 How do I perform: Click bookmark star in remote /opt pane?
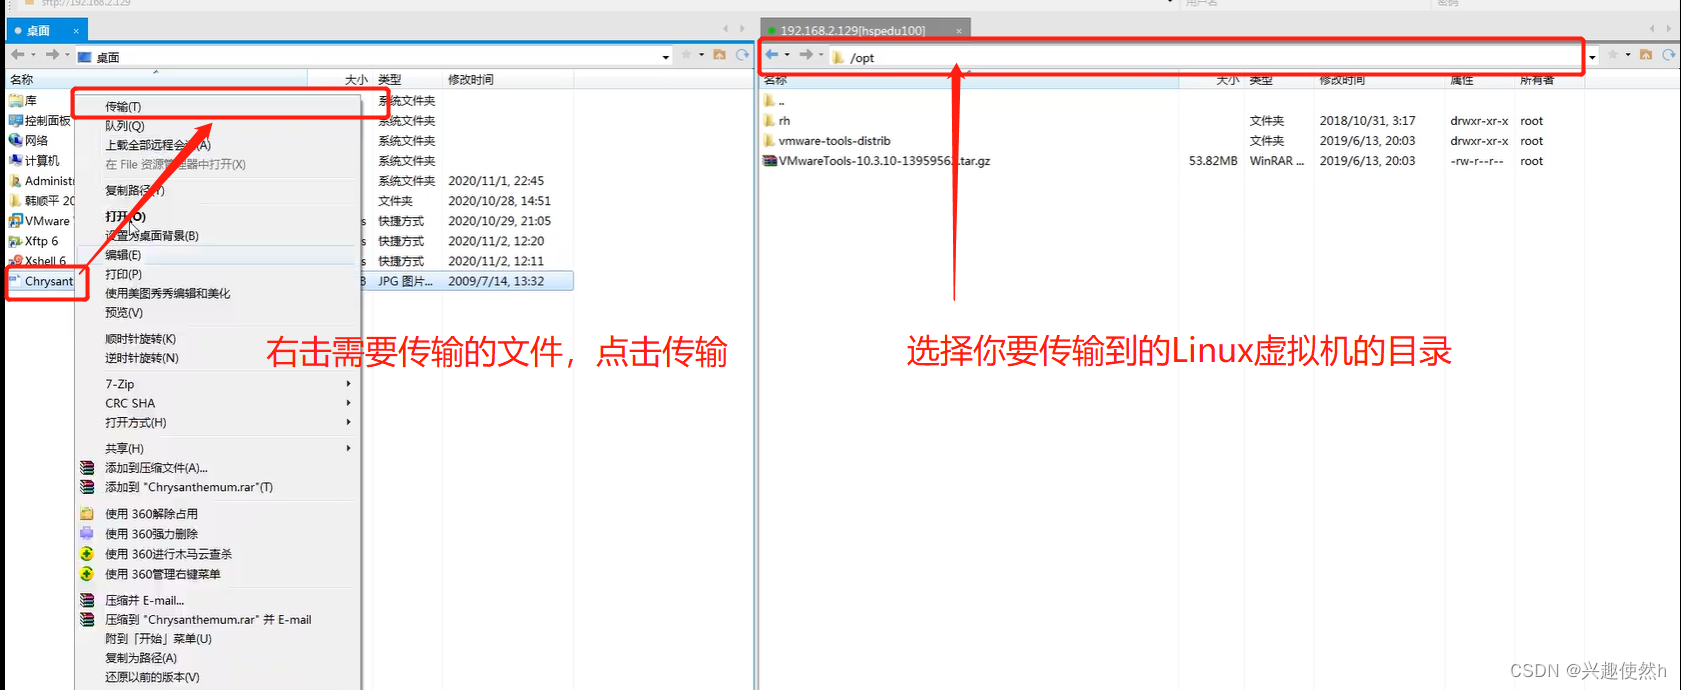tap(1612, 55)
